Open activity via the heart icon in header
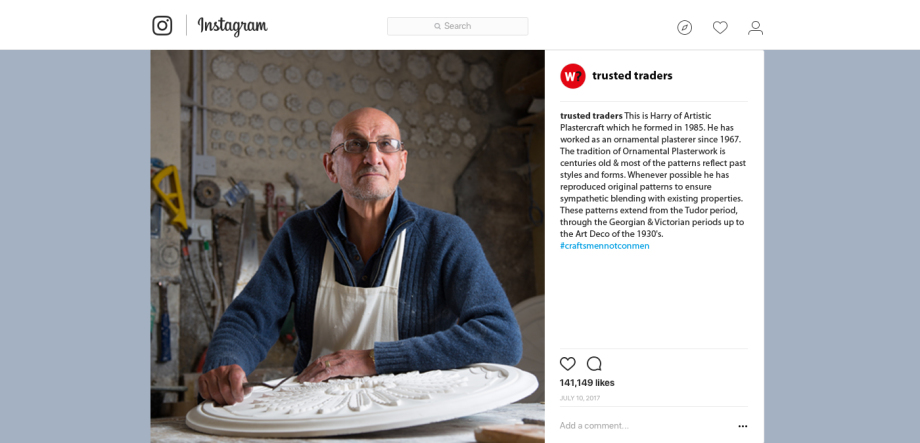 [x=720, y=28]
